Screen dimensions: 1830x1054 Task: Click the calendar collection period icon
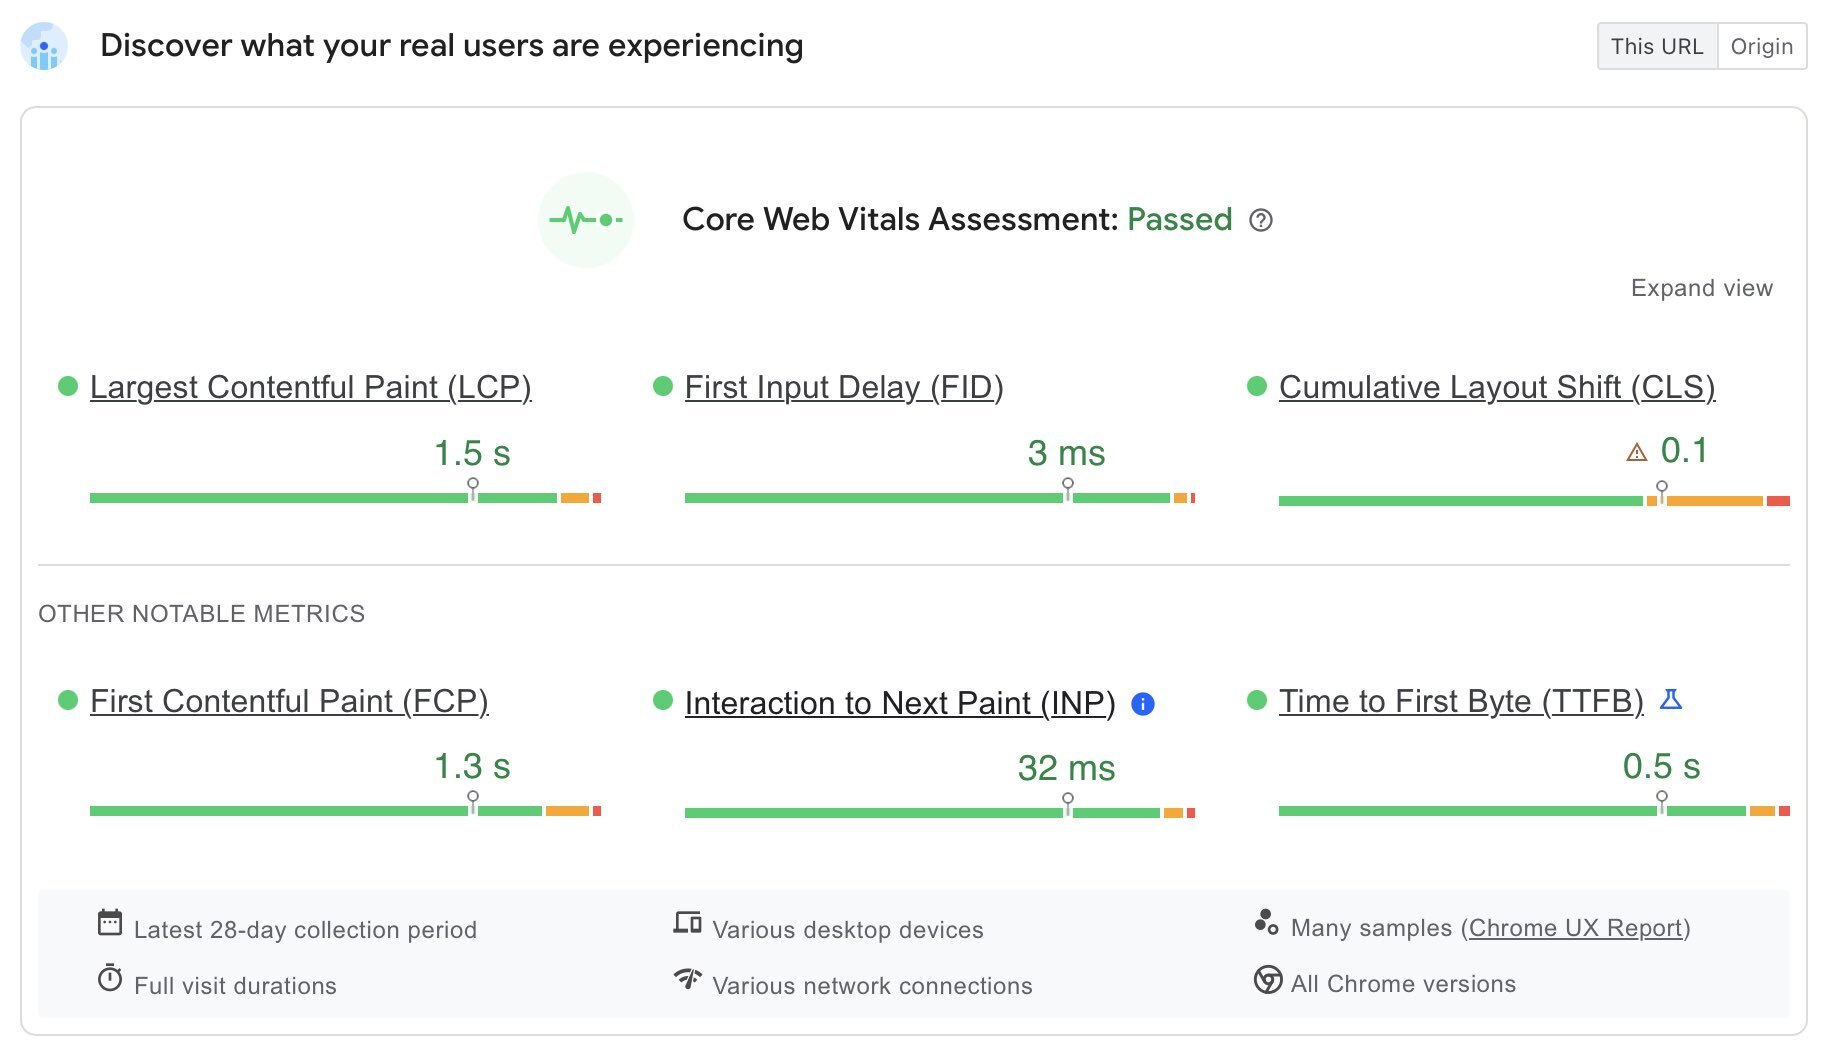pos(110,922)
